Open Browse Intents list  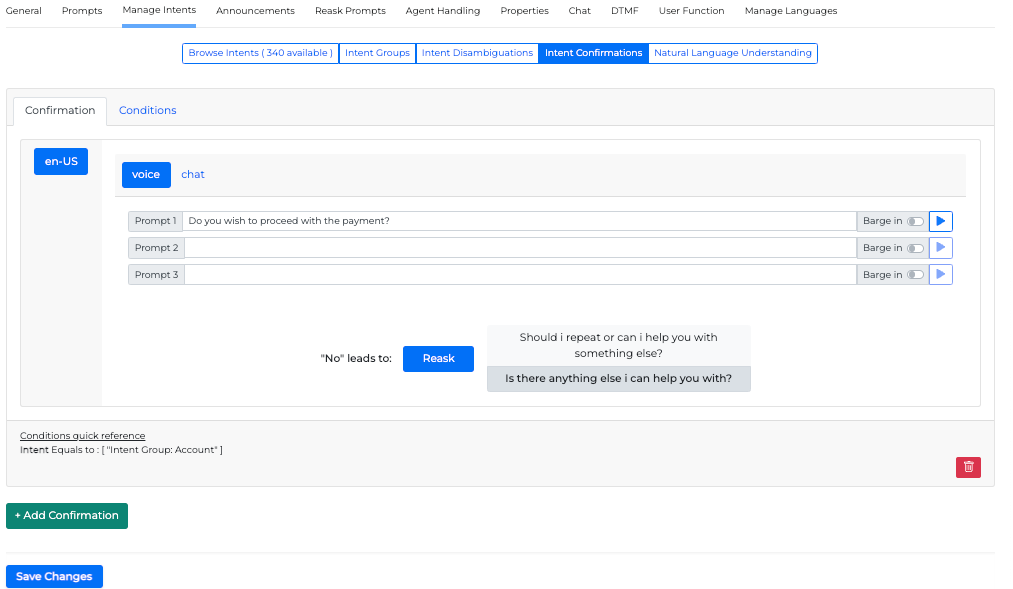pyautogui.click(x=260, y=53)
